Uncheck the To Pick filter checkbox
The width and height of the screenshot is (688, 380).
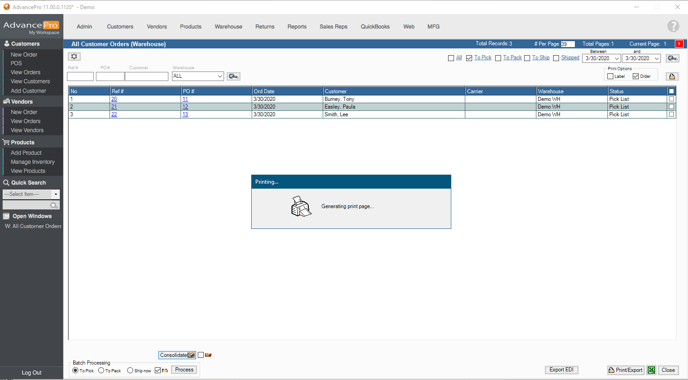(469, 58)
